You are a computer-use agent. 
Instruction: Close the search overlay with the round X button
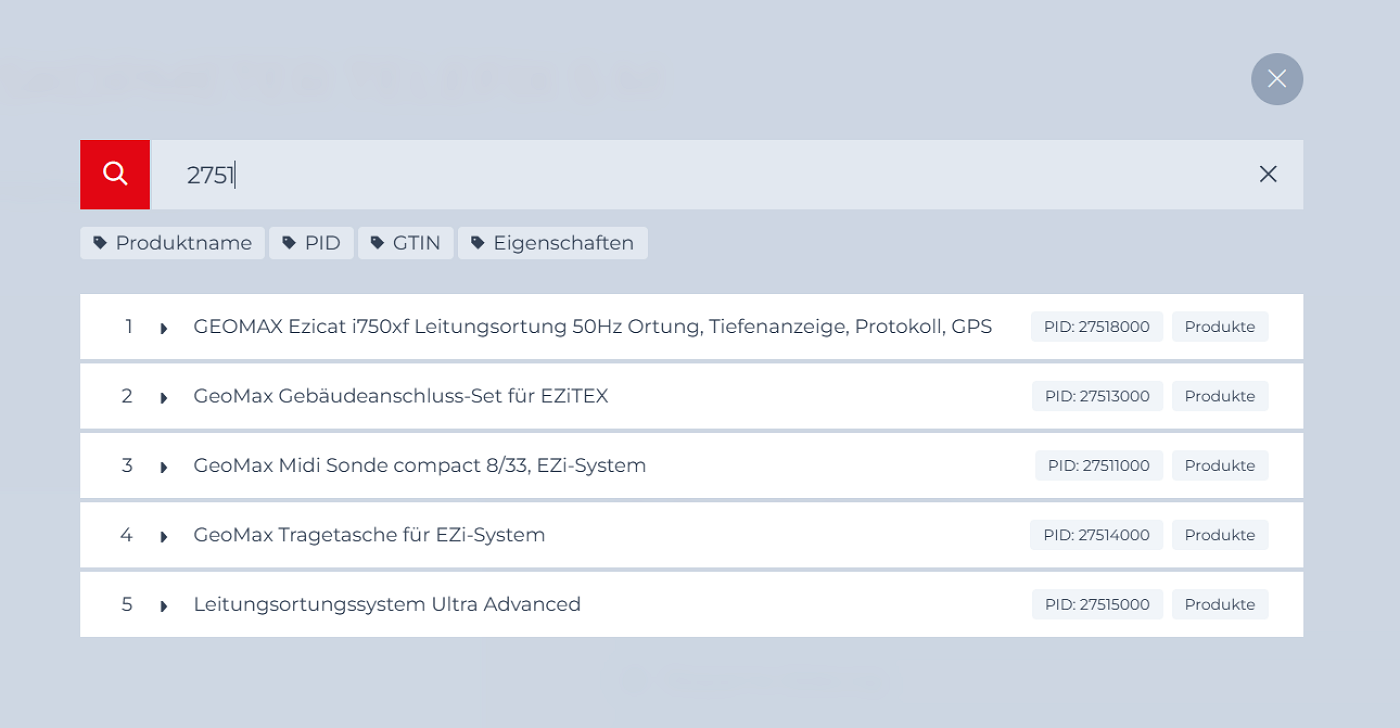pyautogui.click(x=1277, y=79)
